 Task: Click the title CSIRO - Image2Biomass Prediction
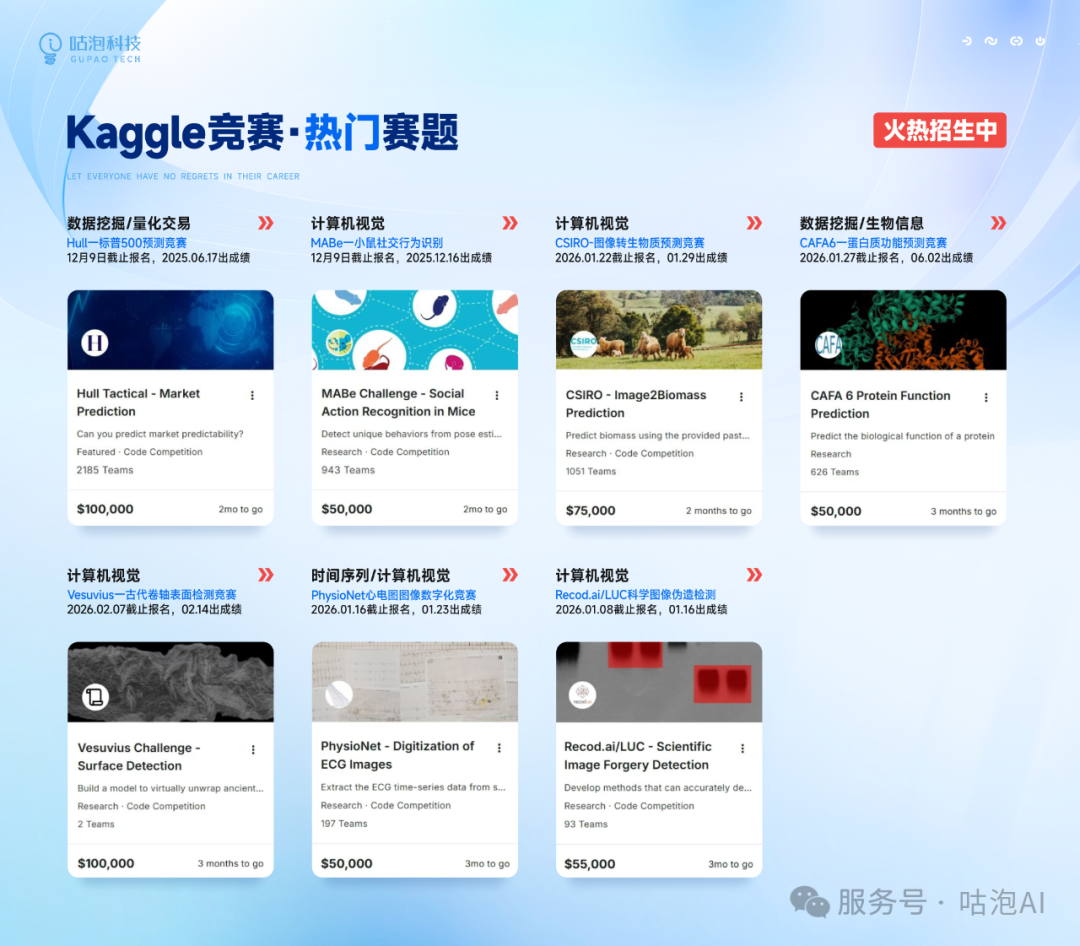coord(636,404)
